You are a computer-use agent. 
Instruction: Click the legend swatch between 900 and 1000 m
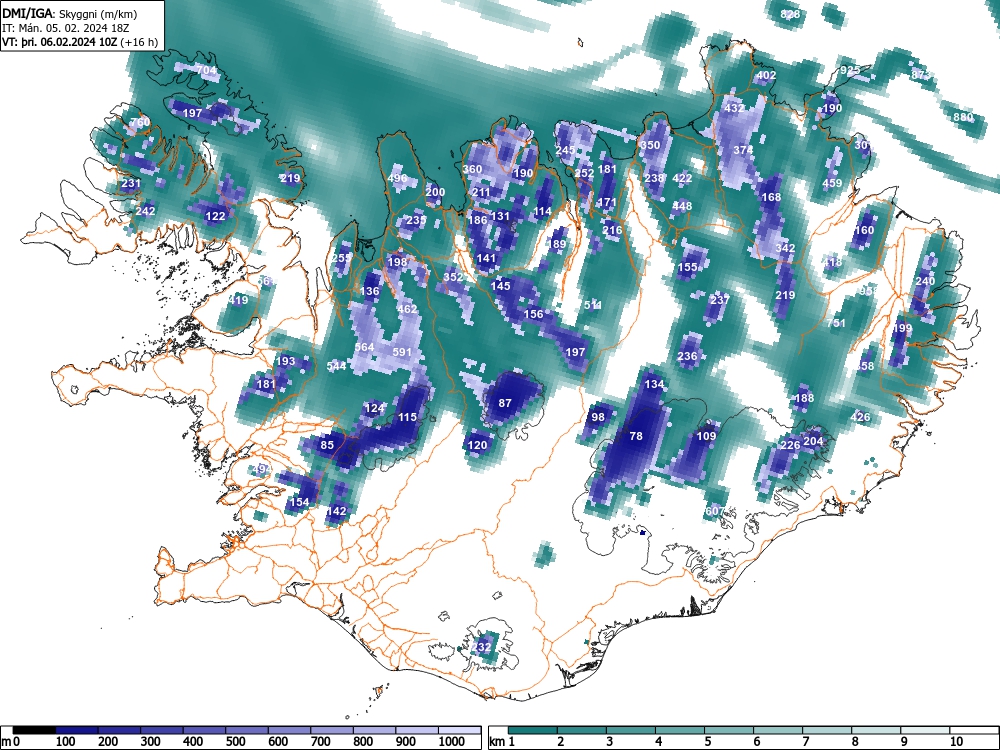[418, 730]
